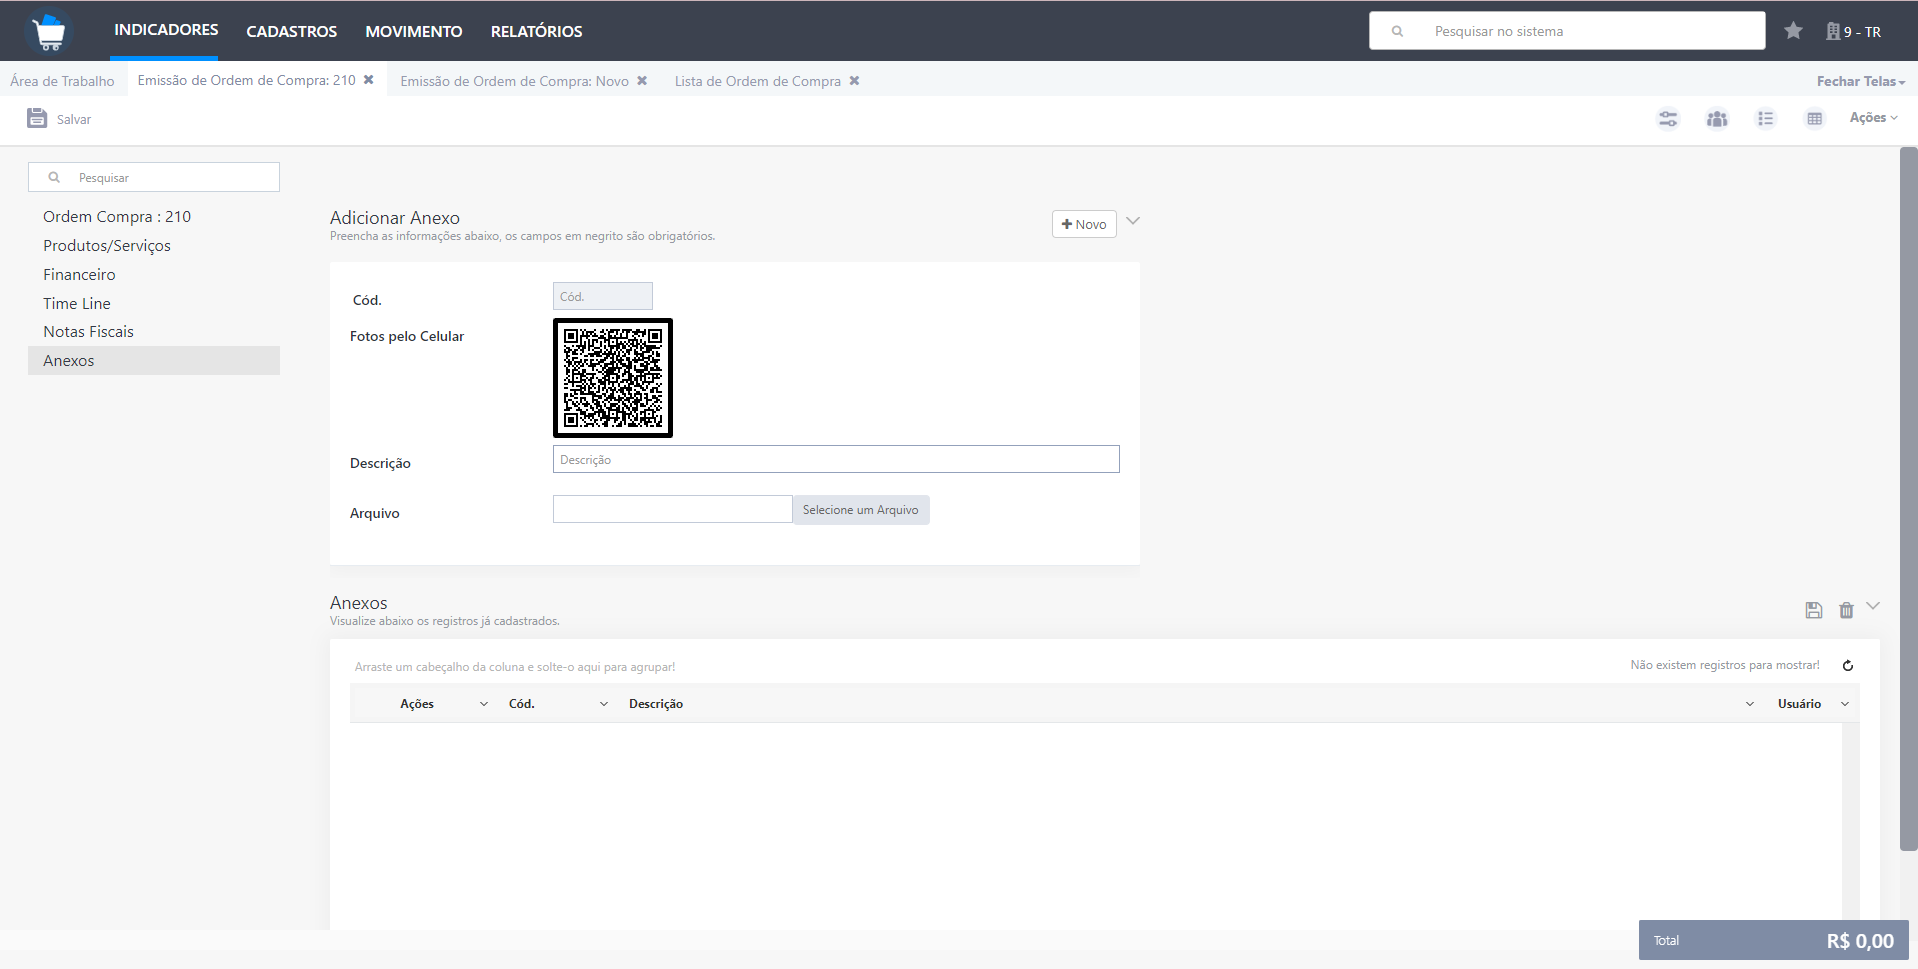This screenshot has width=1918, height=969.
Task: Close the Lista de Ordem de Compra tab
Action: click(x=854, y=81)
